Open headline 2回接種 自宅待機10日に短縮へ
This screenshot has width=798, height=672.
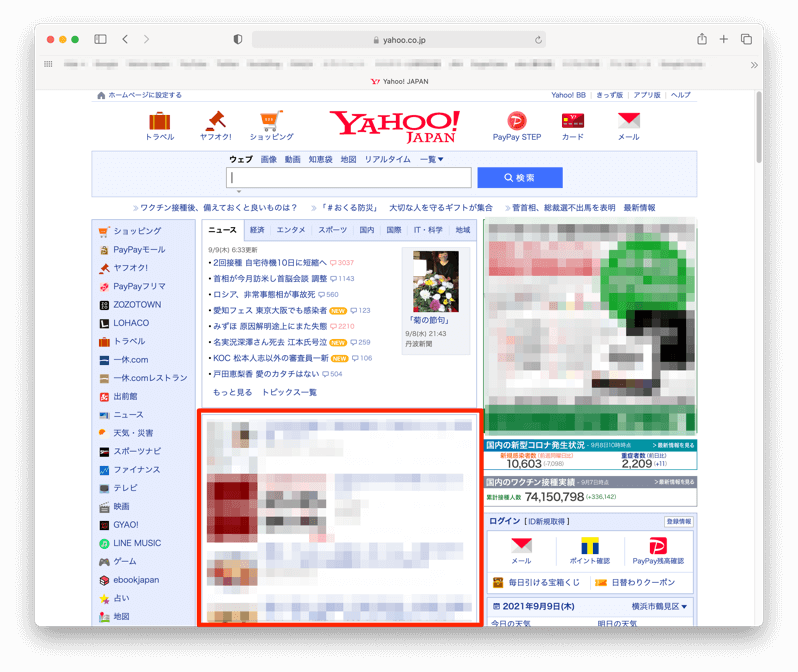[270, 263]
